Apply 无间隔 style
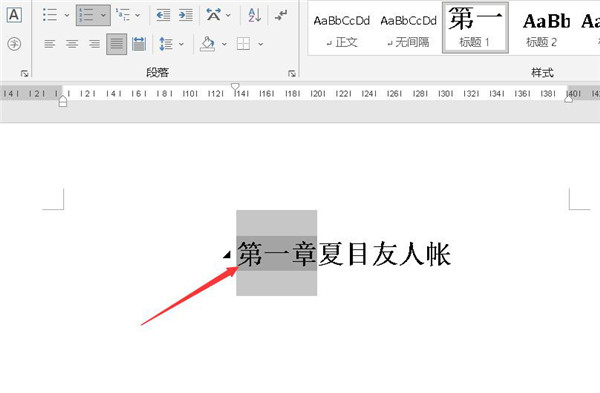This screenshot has width=600, height=393. point(408,29)
